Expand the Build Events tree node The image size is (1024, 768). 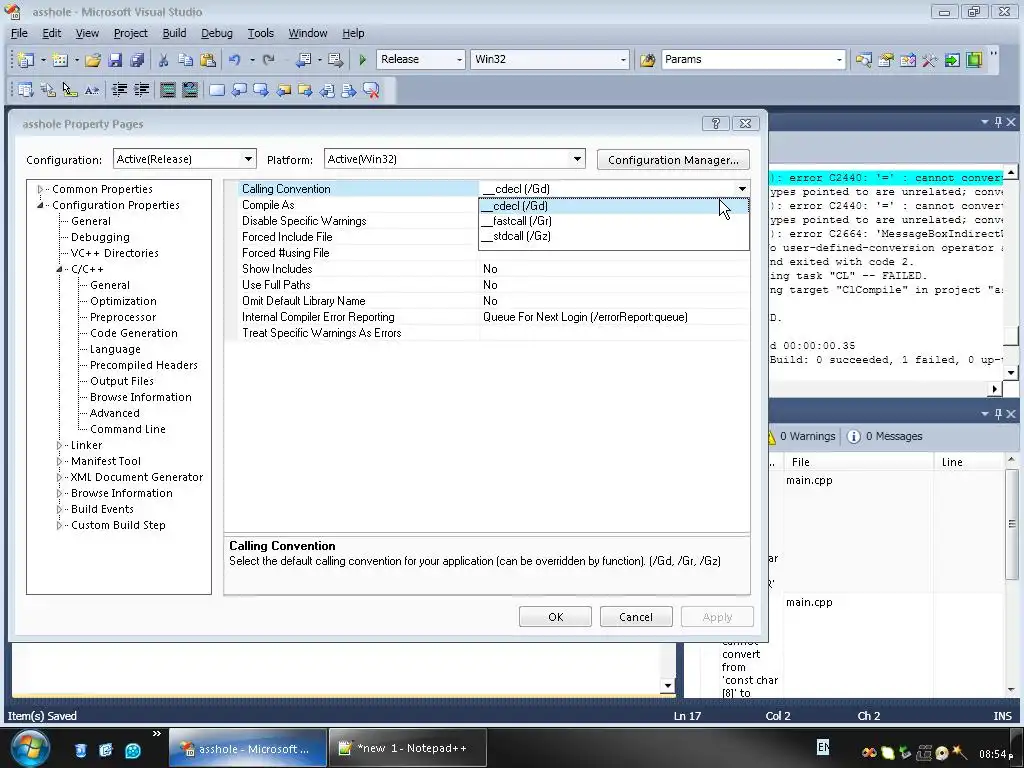(x=59, y=509)
